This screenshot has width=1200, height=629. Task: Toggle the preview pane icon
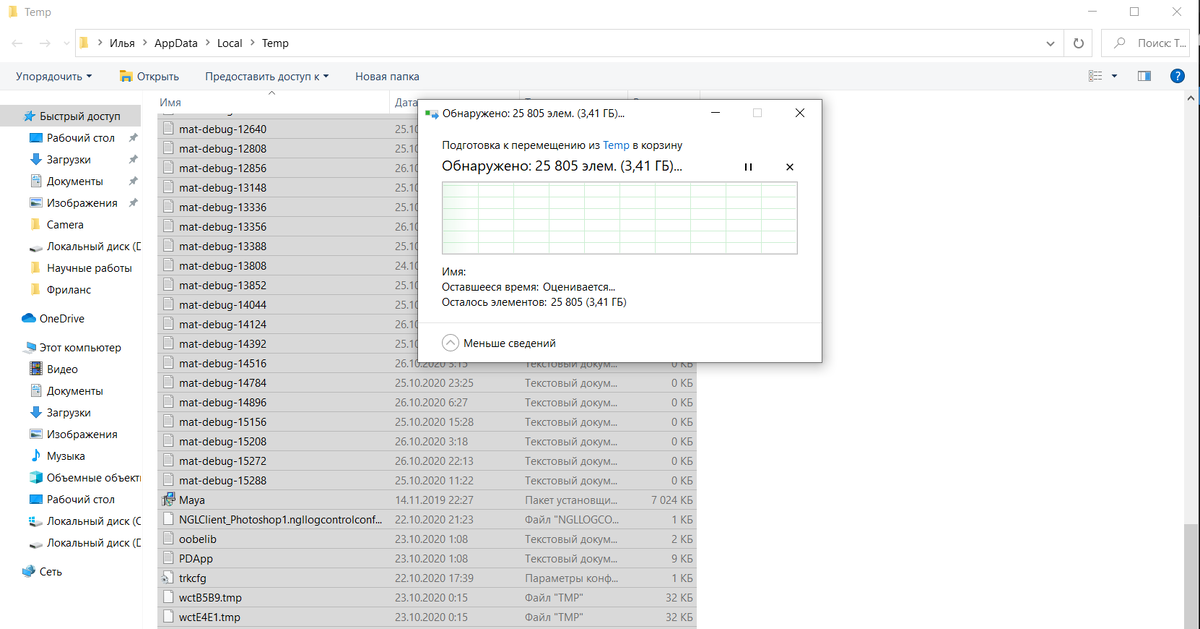coord(1145,76)
